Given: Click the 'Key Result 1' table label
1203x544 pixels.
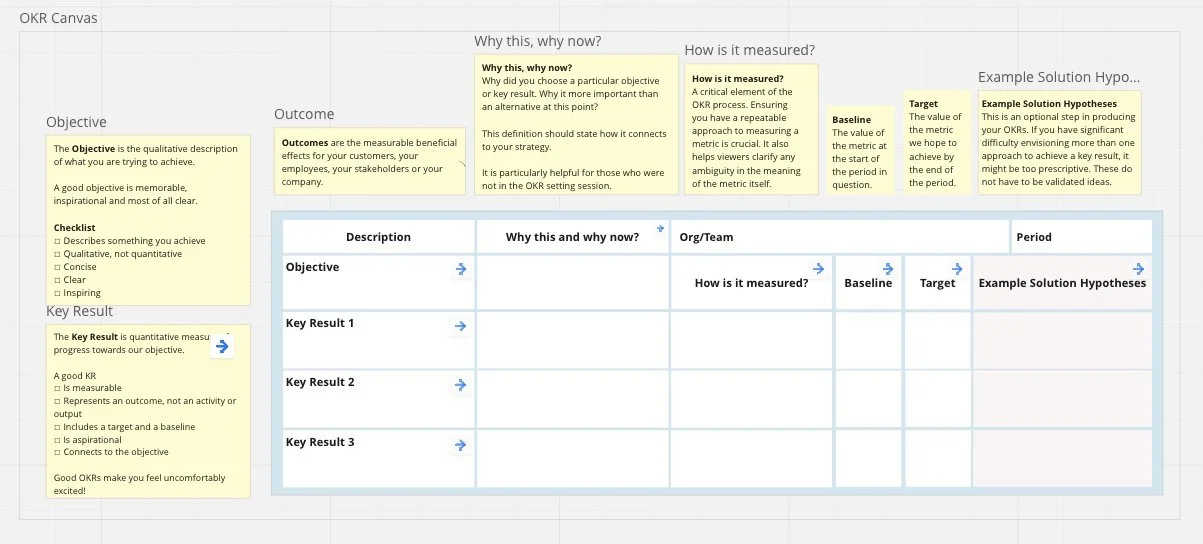Looking at the screenshot, I should point(320,323).
